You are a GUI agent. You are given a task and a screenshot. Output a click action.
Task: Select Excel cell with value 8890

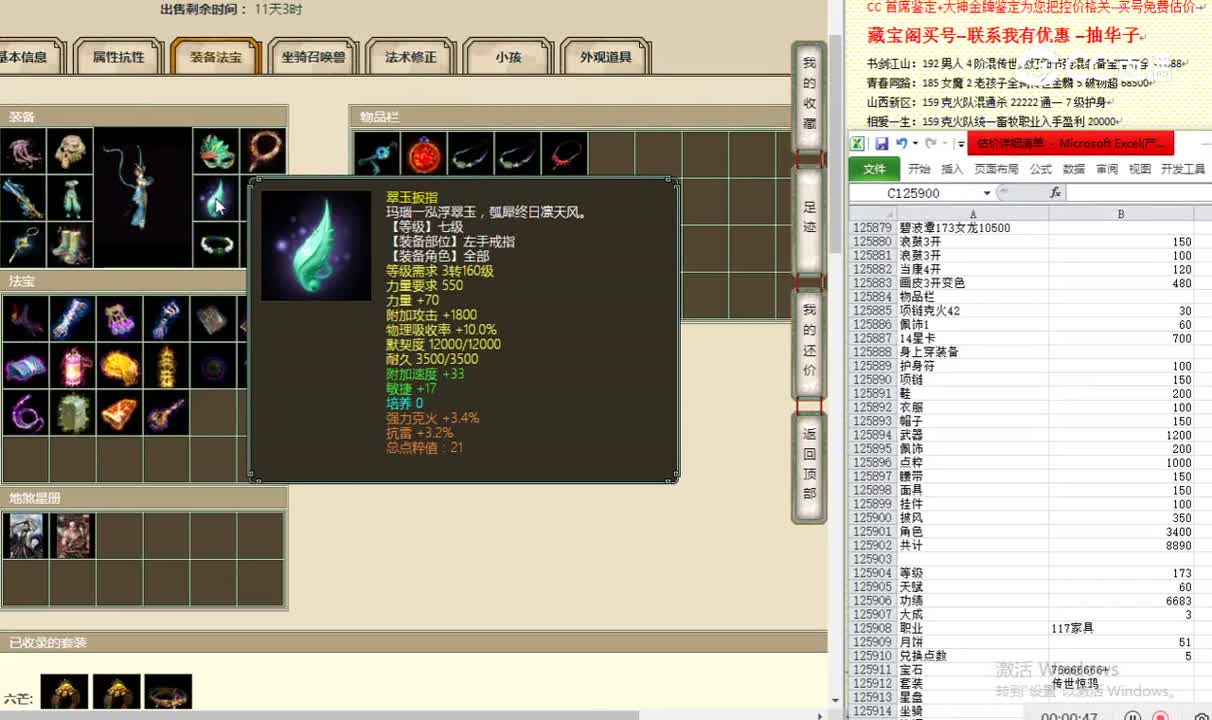pyautogui.click(x=1121, y=546)
